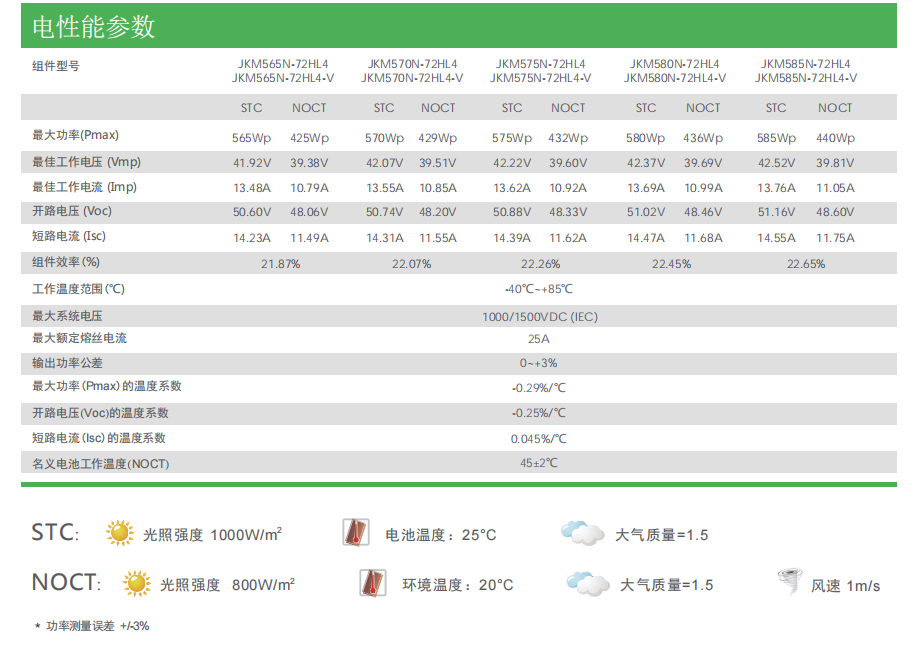920x655 pixels.
Task: Select the thermometer icon beside 环境温度
Action: click(373, 583)
